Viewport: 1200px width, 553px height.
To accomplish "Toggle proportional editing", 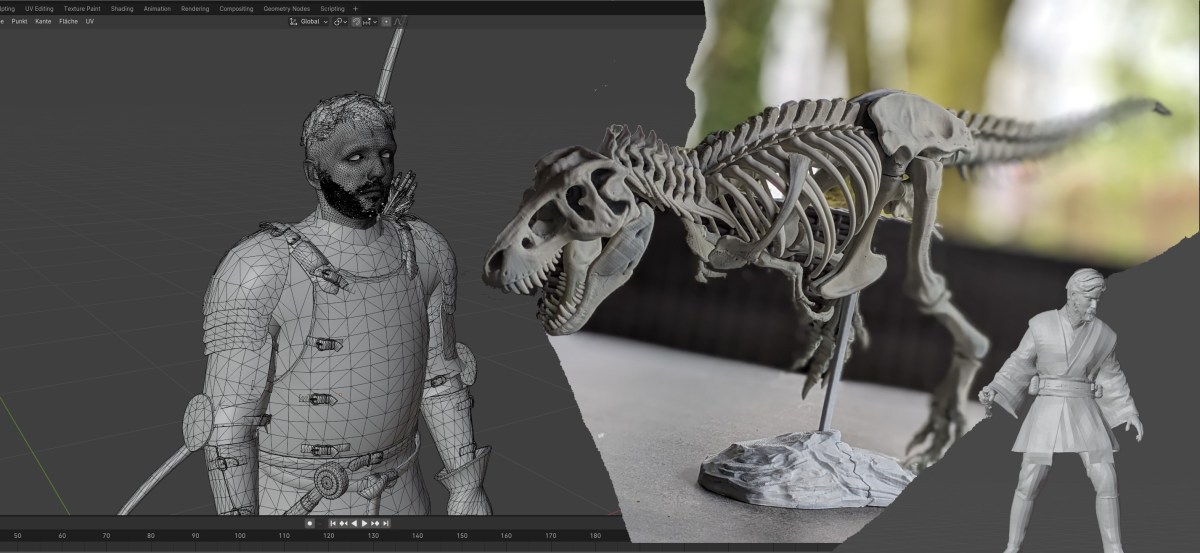I will point(384,21).
